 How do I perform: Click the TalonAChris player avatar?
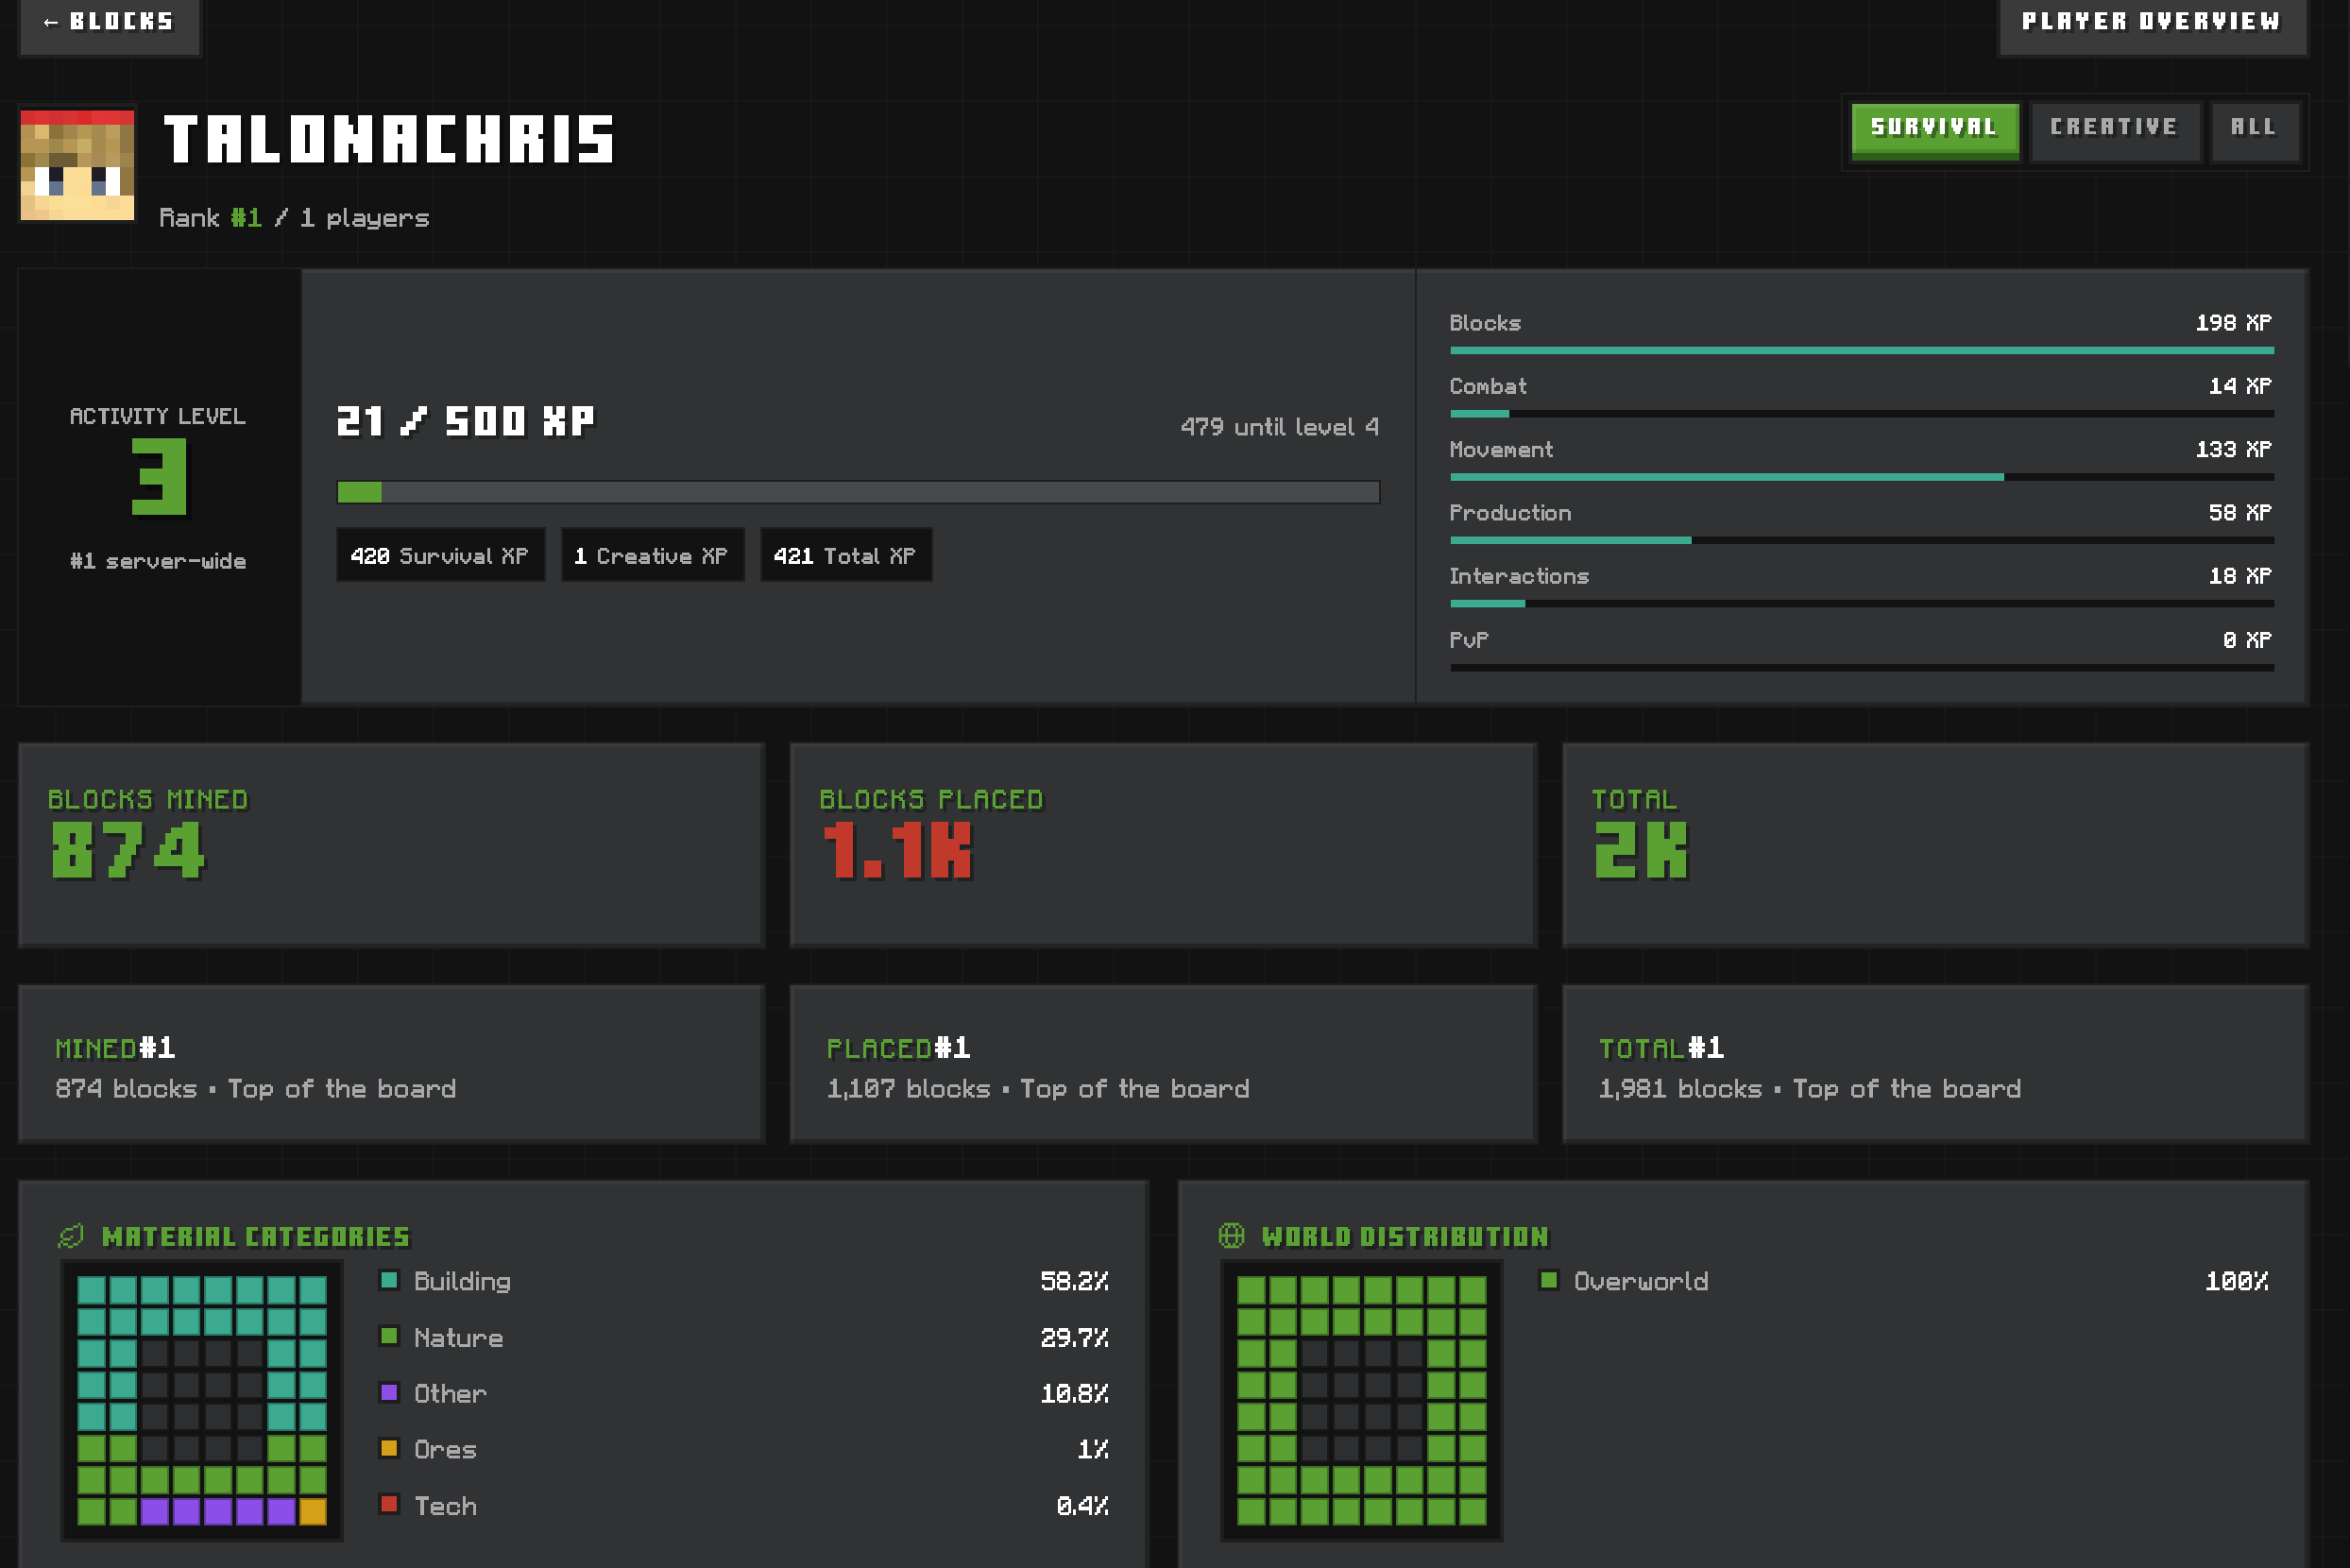77,165
